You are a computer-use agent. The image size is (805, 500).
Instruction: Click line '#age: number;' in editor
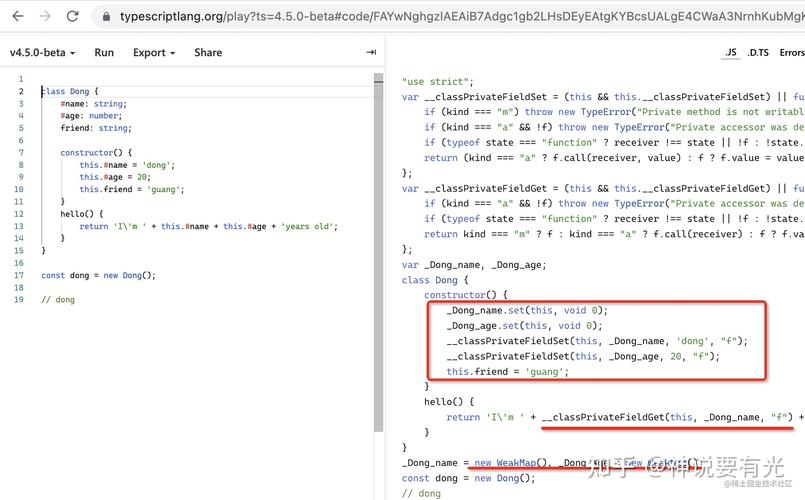(x=91, y=116)
